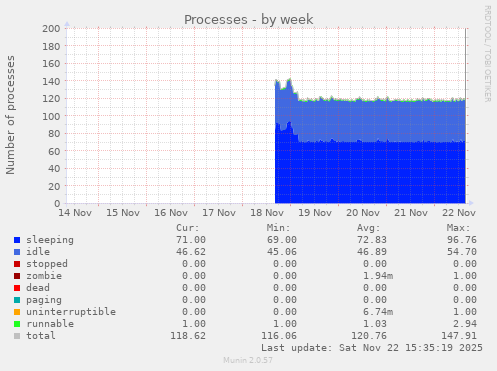Image resolution: width=497 pixels, height=371 pixels.
Task: Click the 'stopped' legend label
Action: tap(47, 264)
